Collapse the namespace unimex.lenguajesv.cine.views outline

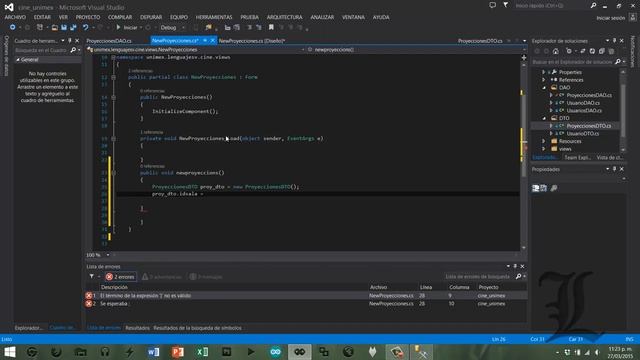click(113, 58)
